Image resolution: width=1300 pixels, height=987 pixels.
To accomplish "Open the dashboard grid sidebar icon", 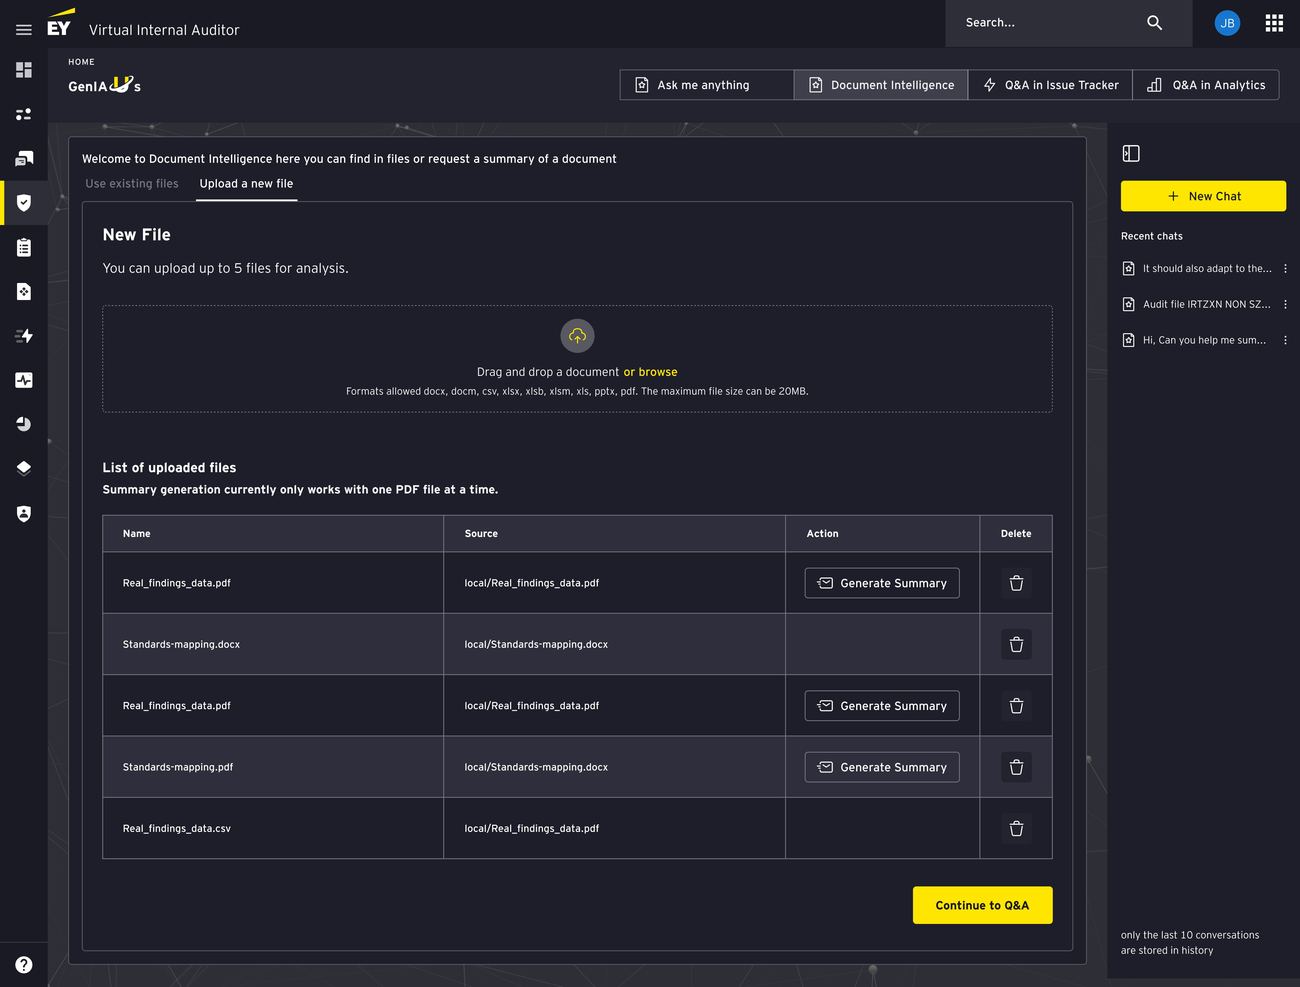I will [x=24, y=70].
